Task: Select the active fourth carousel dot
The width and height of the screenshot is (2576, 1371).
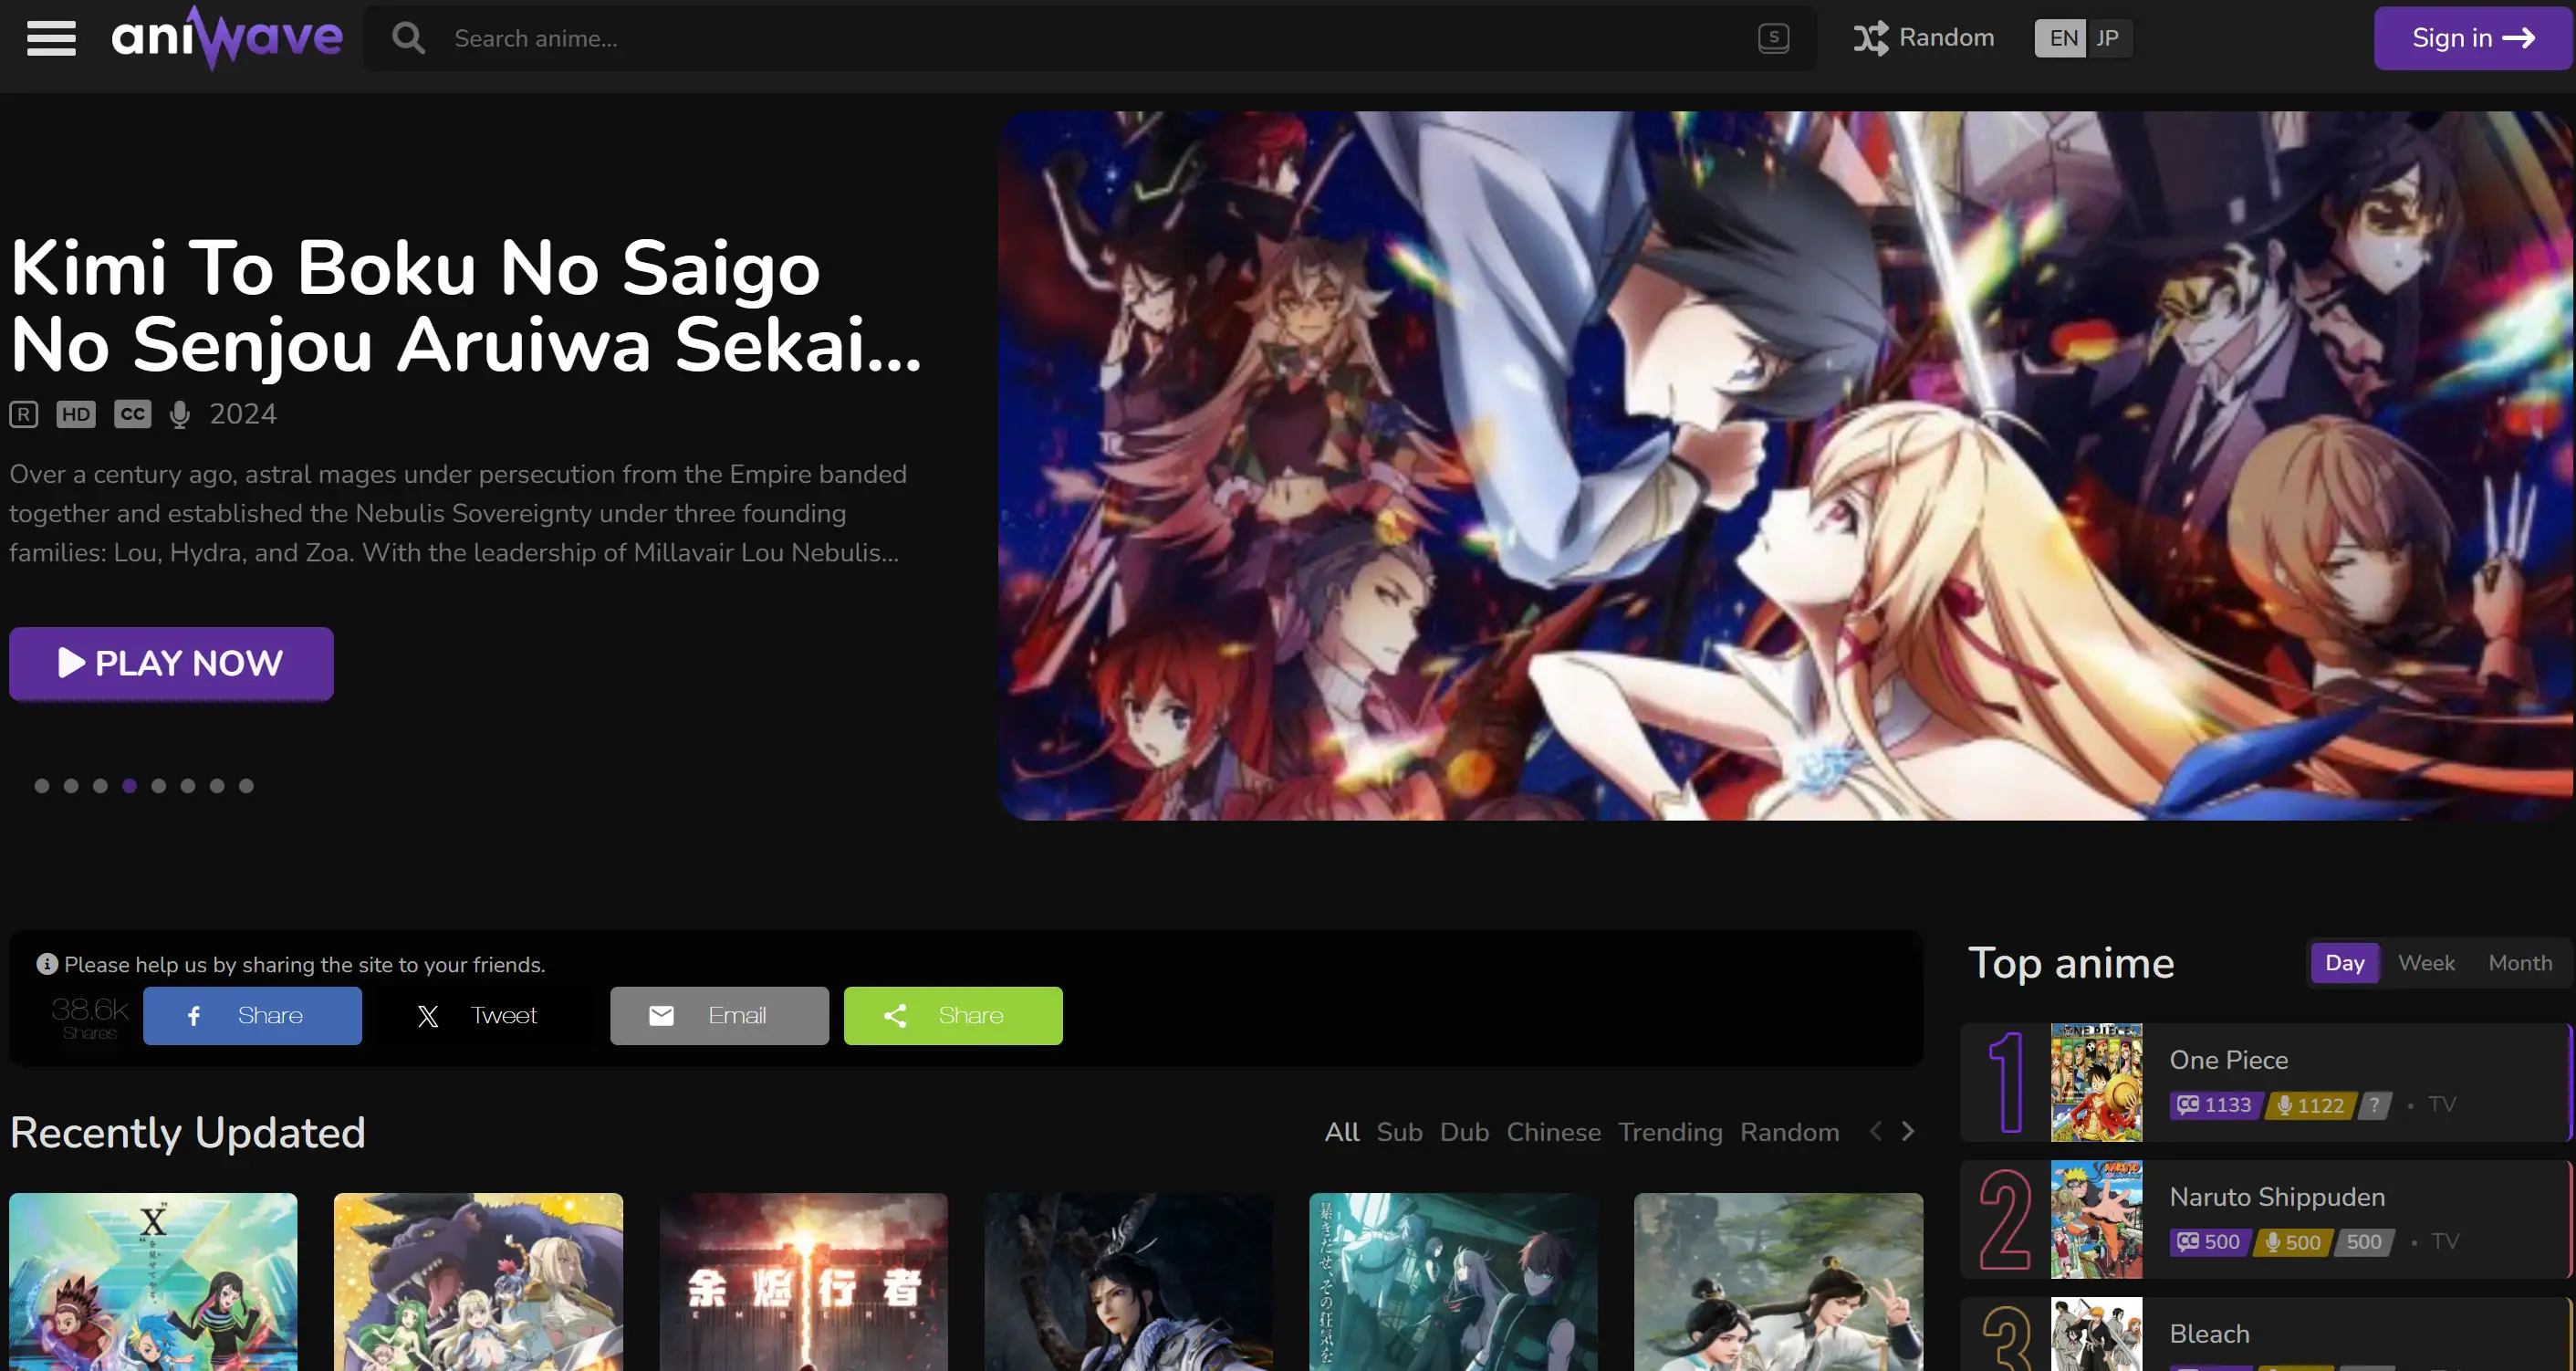Action: 129,786
